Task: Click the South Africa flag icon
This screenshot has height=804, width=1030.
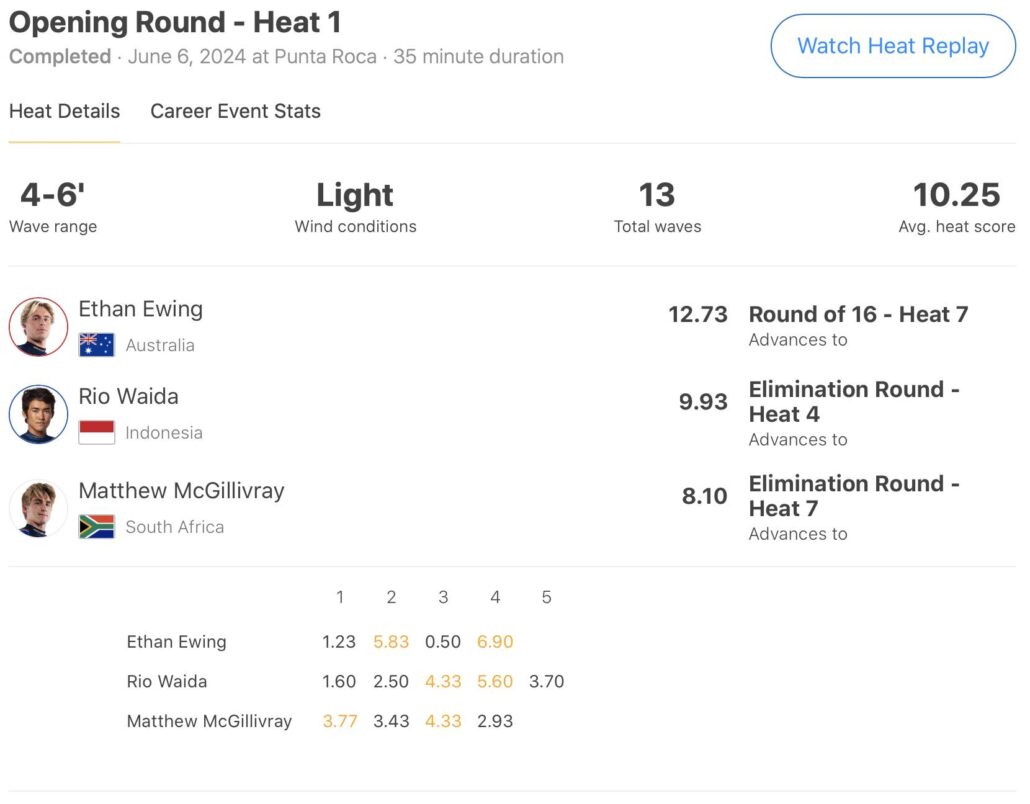Action: point(97,527)
